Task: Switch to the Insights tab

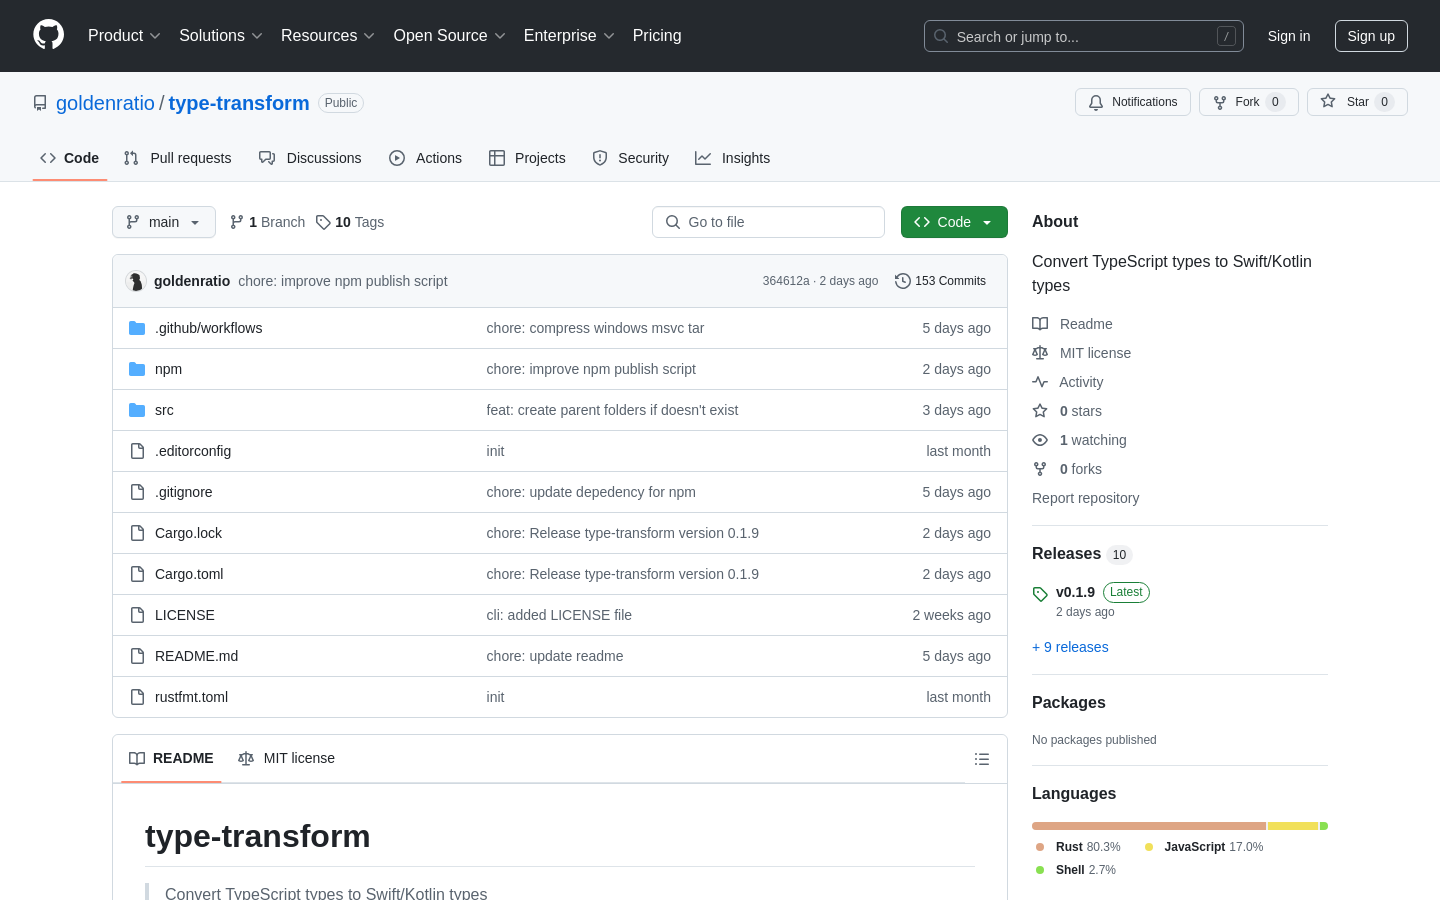Action: click(x=733, y=158)
